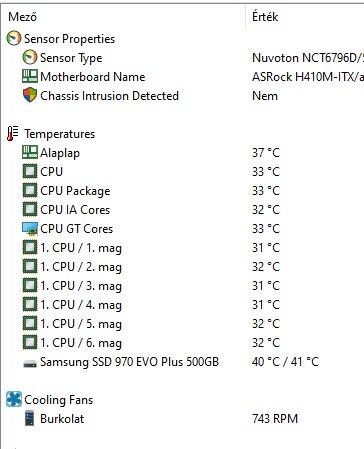Click the CPU GT Cores monitor icon
The height and width of the screenshot is (449, 364).
(x=30, y=229)
